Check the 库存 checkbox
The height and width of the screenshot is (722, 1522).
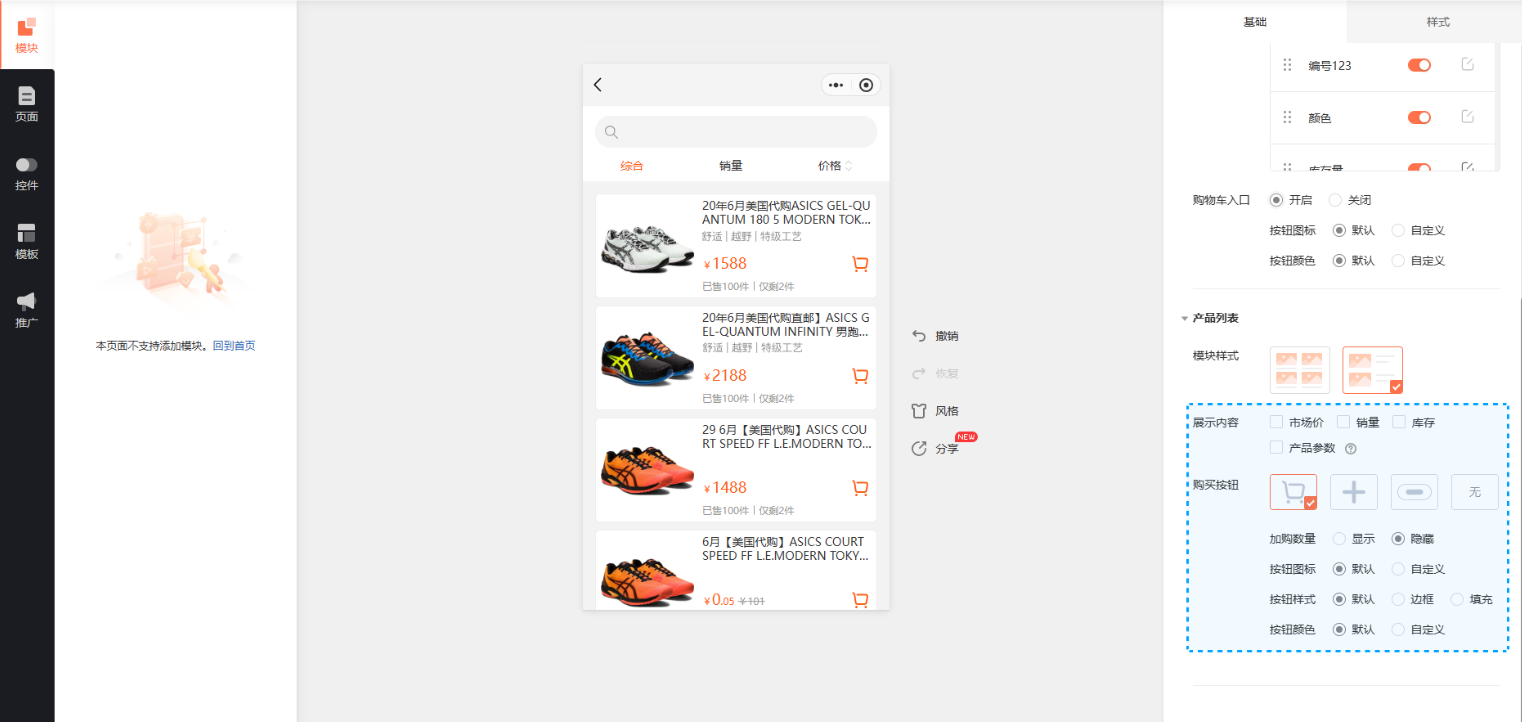pyautogui.click(x=1399, y=422)
